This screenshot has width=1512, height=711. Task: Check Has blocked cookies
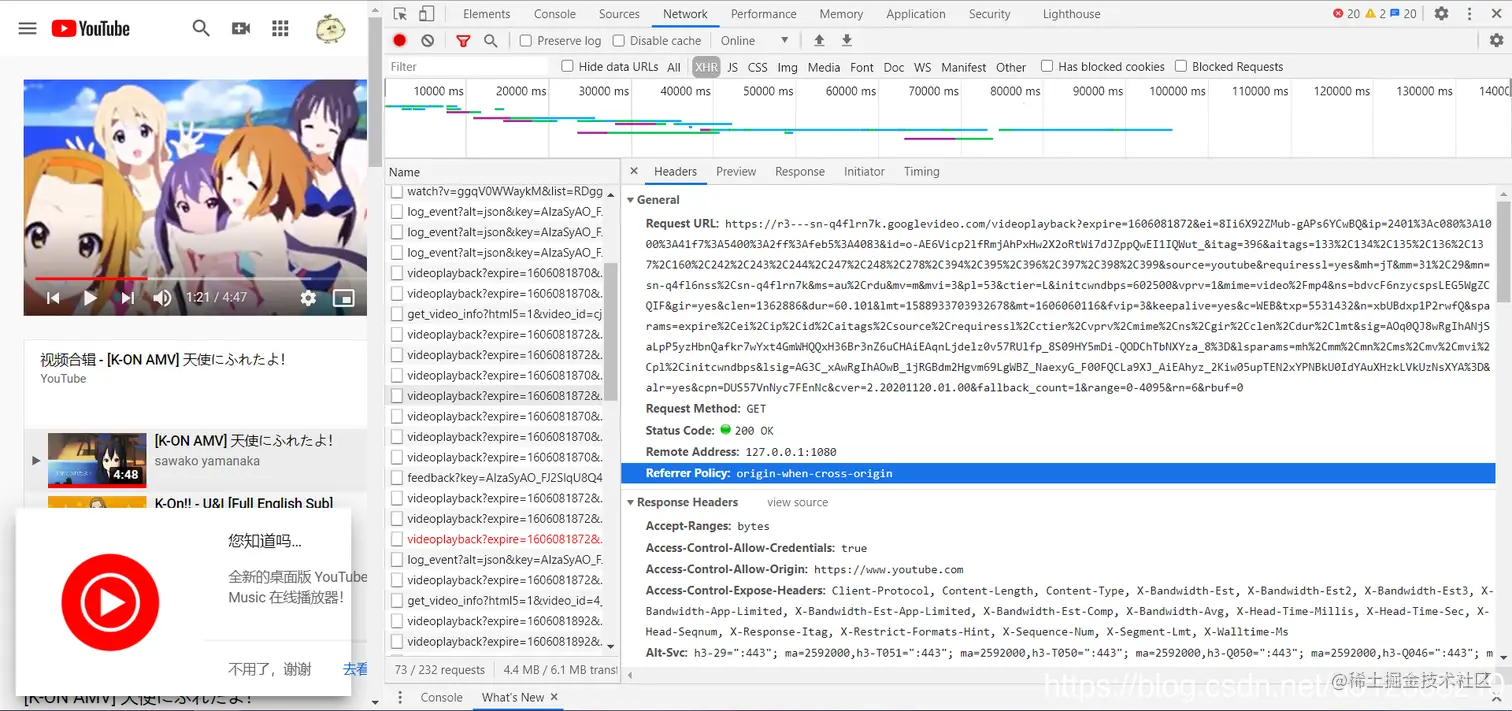(1047, 67)
